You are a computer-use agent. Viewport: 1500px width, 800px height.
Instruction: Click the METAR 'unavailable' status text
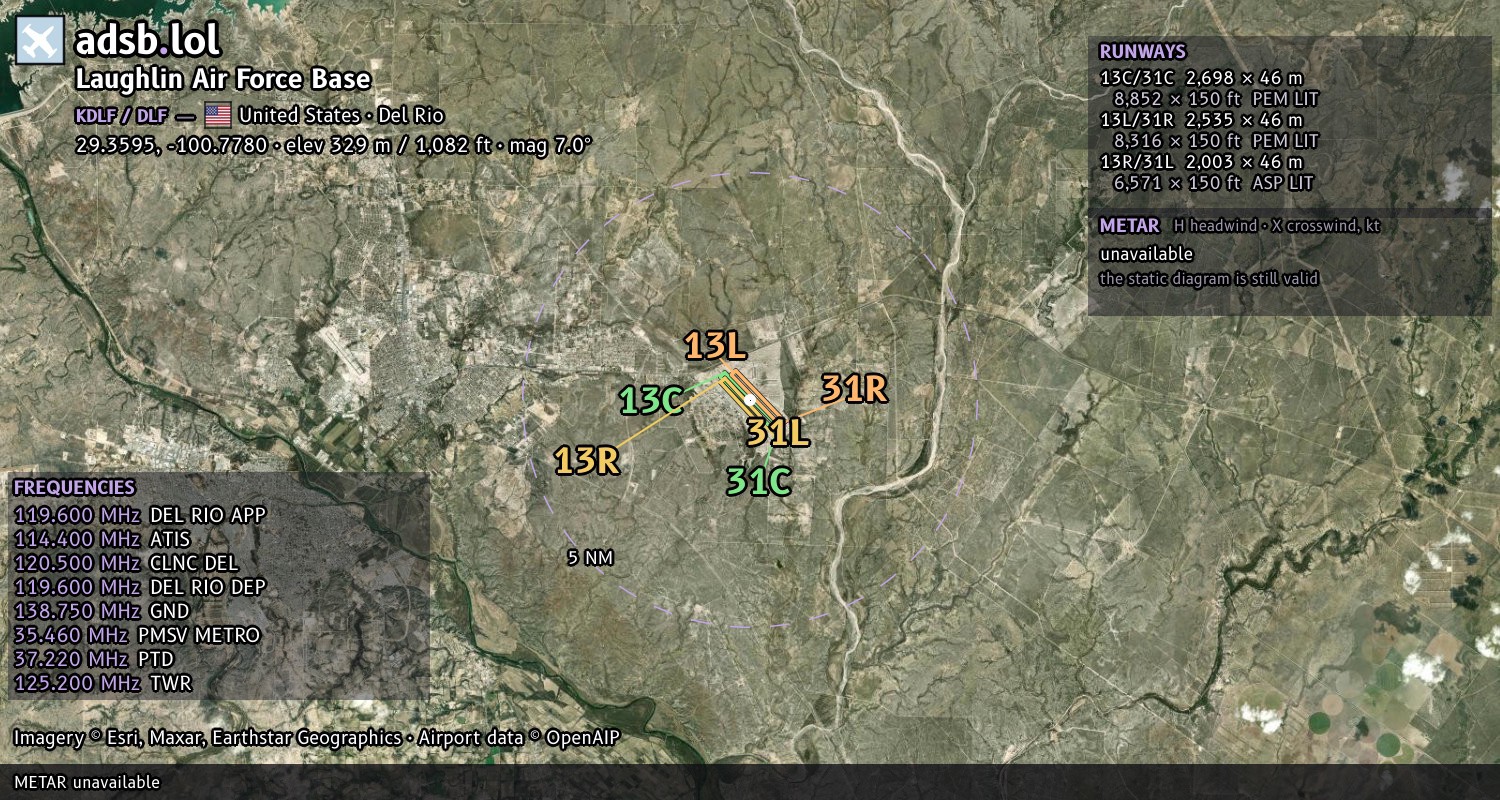pos(1146,254)
